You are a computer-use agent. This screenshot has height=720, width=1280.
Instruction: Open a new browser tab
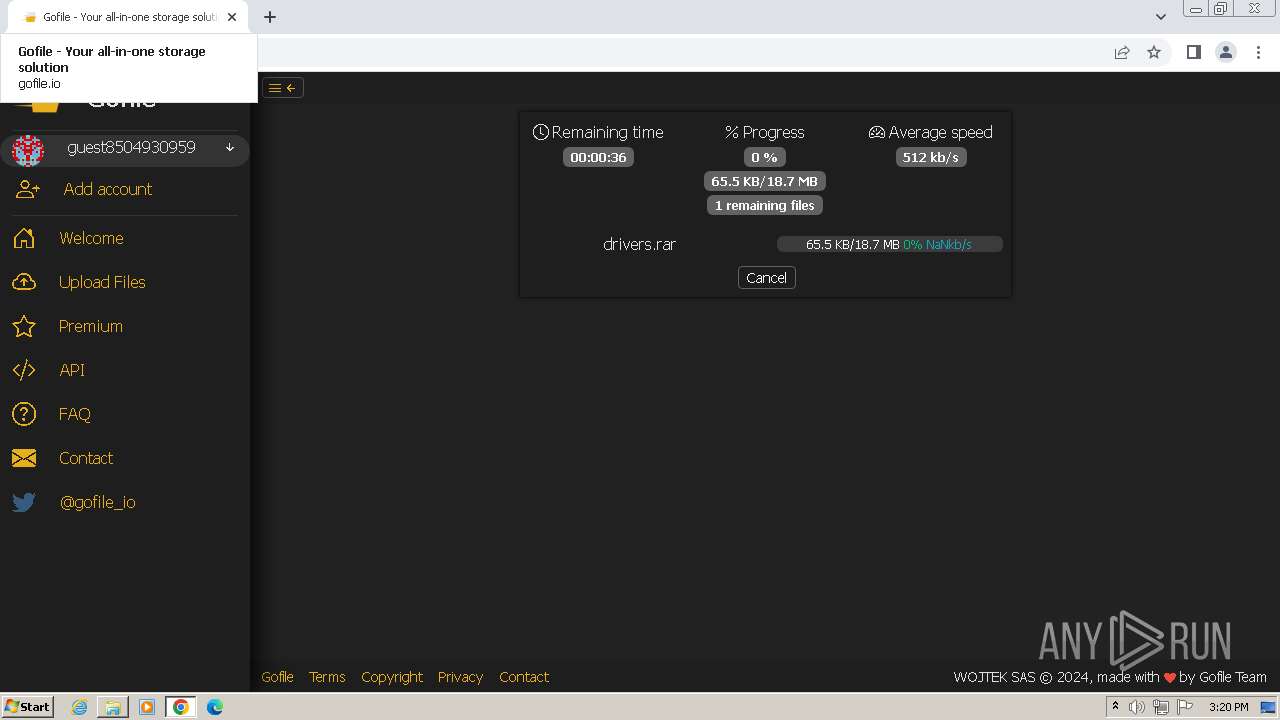270,17
